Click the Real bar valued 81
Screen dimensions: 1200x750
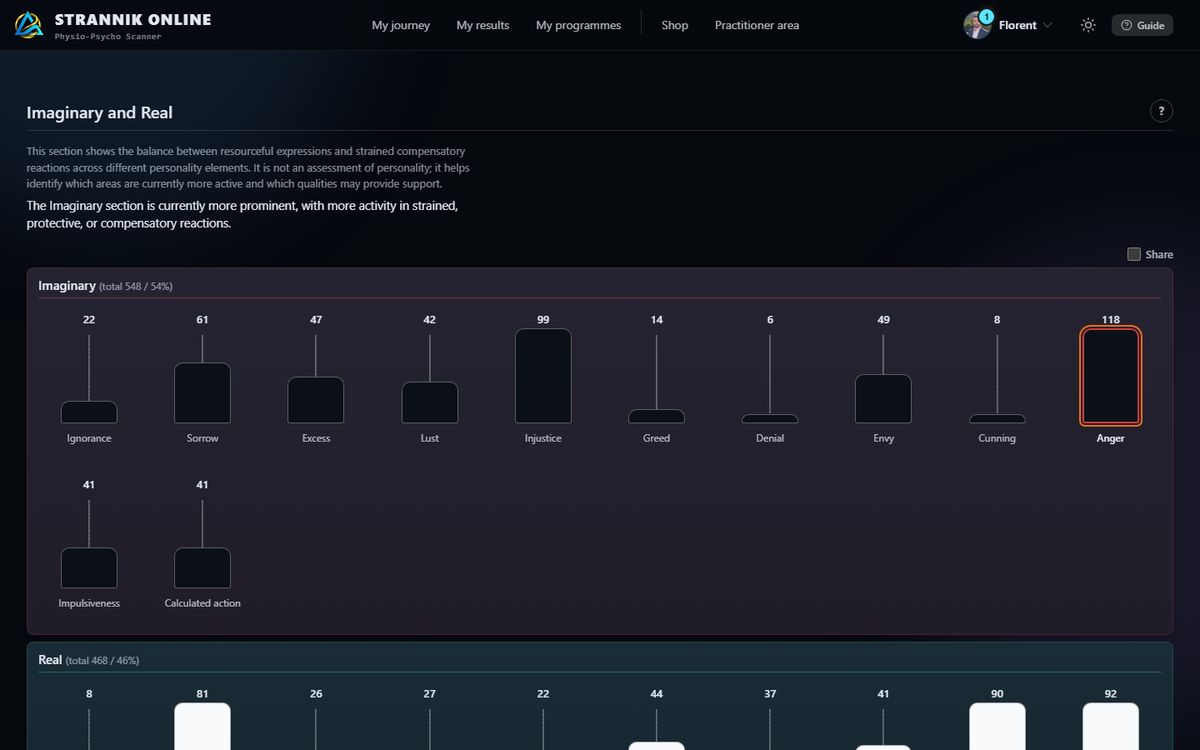tap(202, 726)
